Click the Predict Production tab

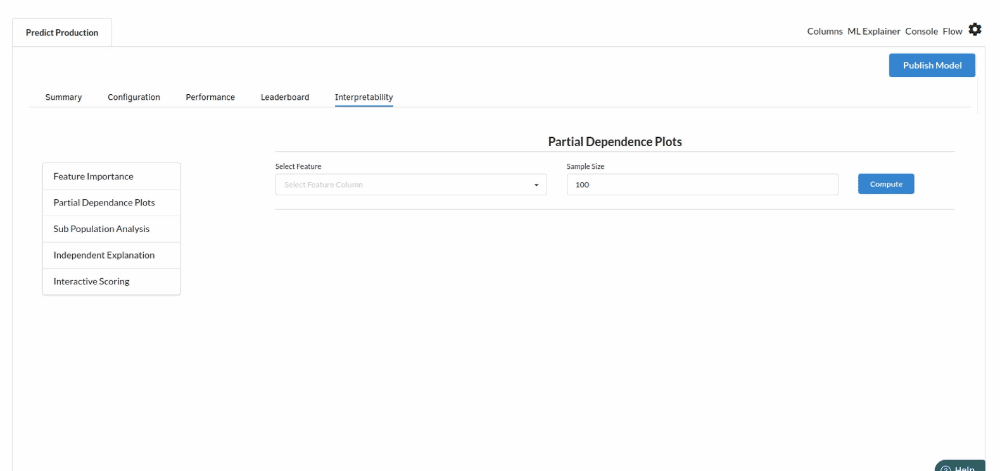click(62, 33)
